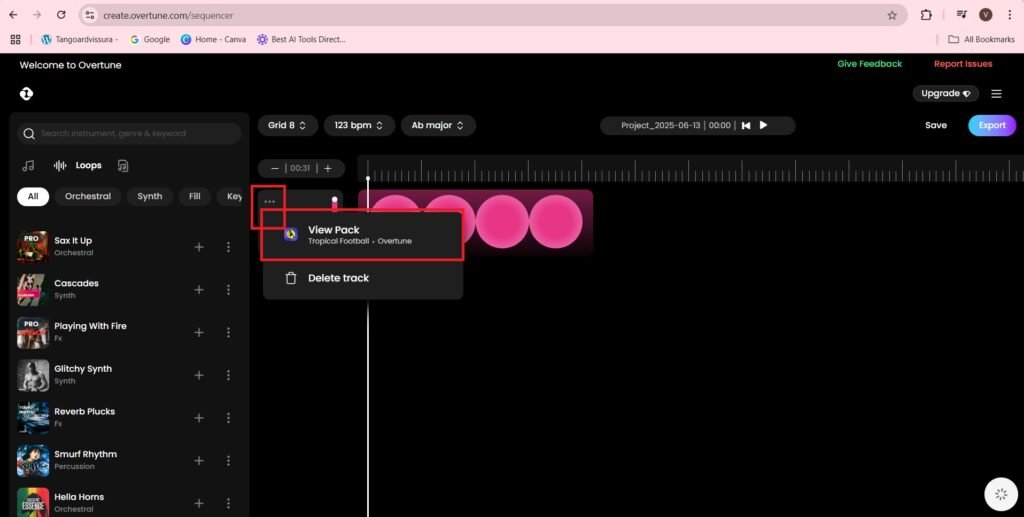
Task: Zoom out timeline with minus button
Action: point(274,168)
